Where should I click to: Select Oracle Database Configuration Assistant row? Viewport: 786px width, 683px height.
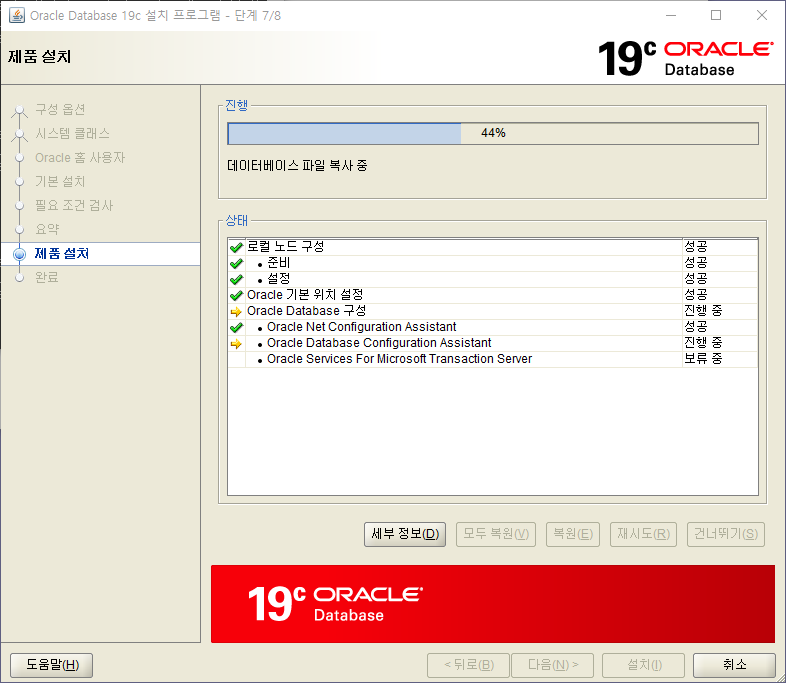(493, 343)
